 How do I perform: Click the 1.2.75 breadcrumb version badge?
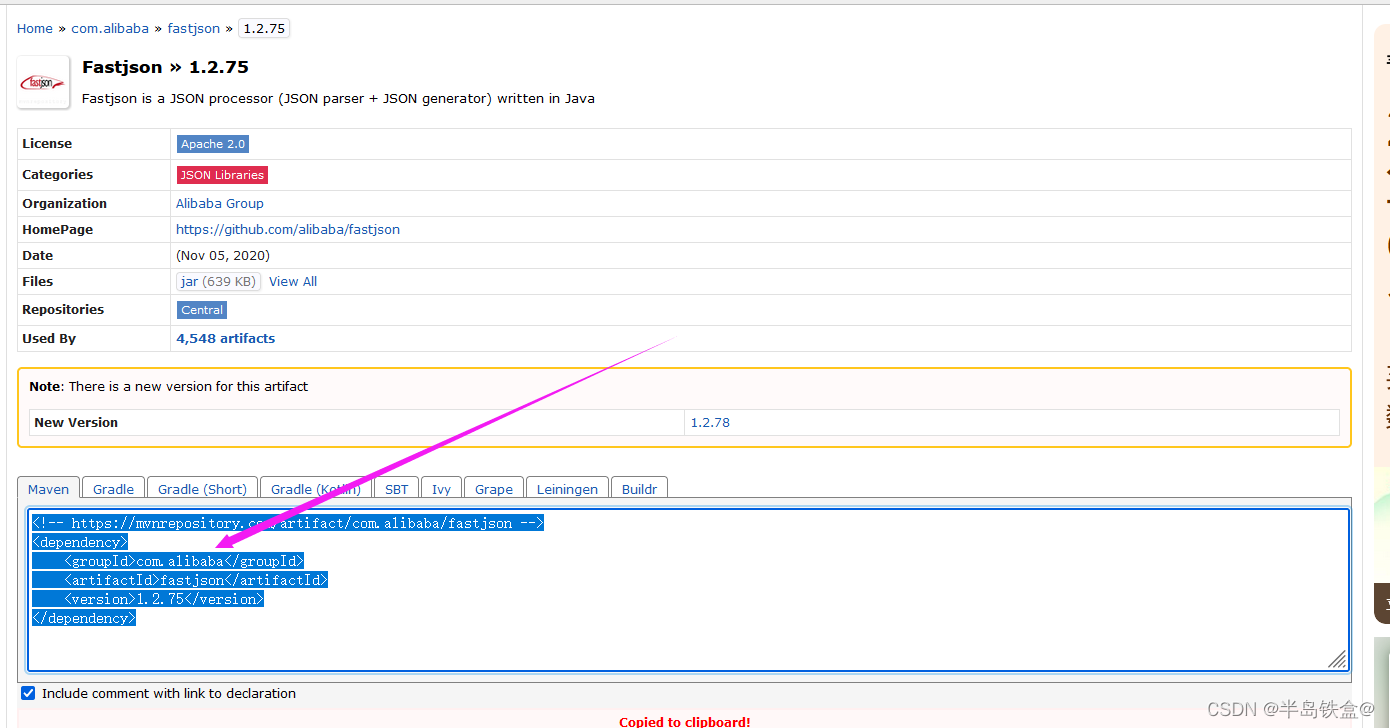point(264,29)
